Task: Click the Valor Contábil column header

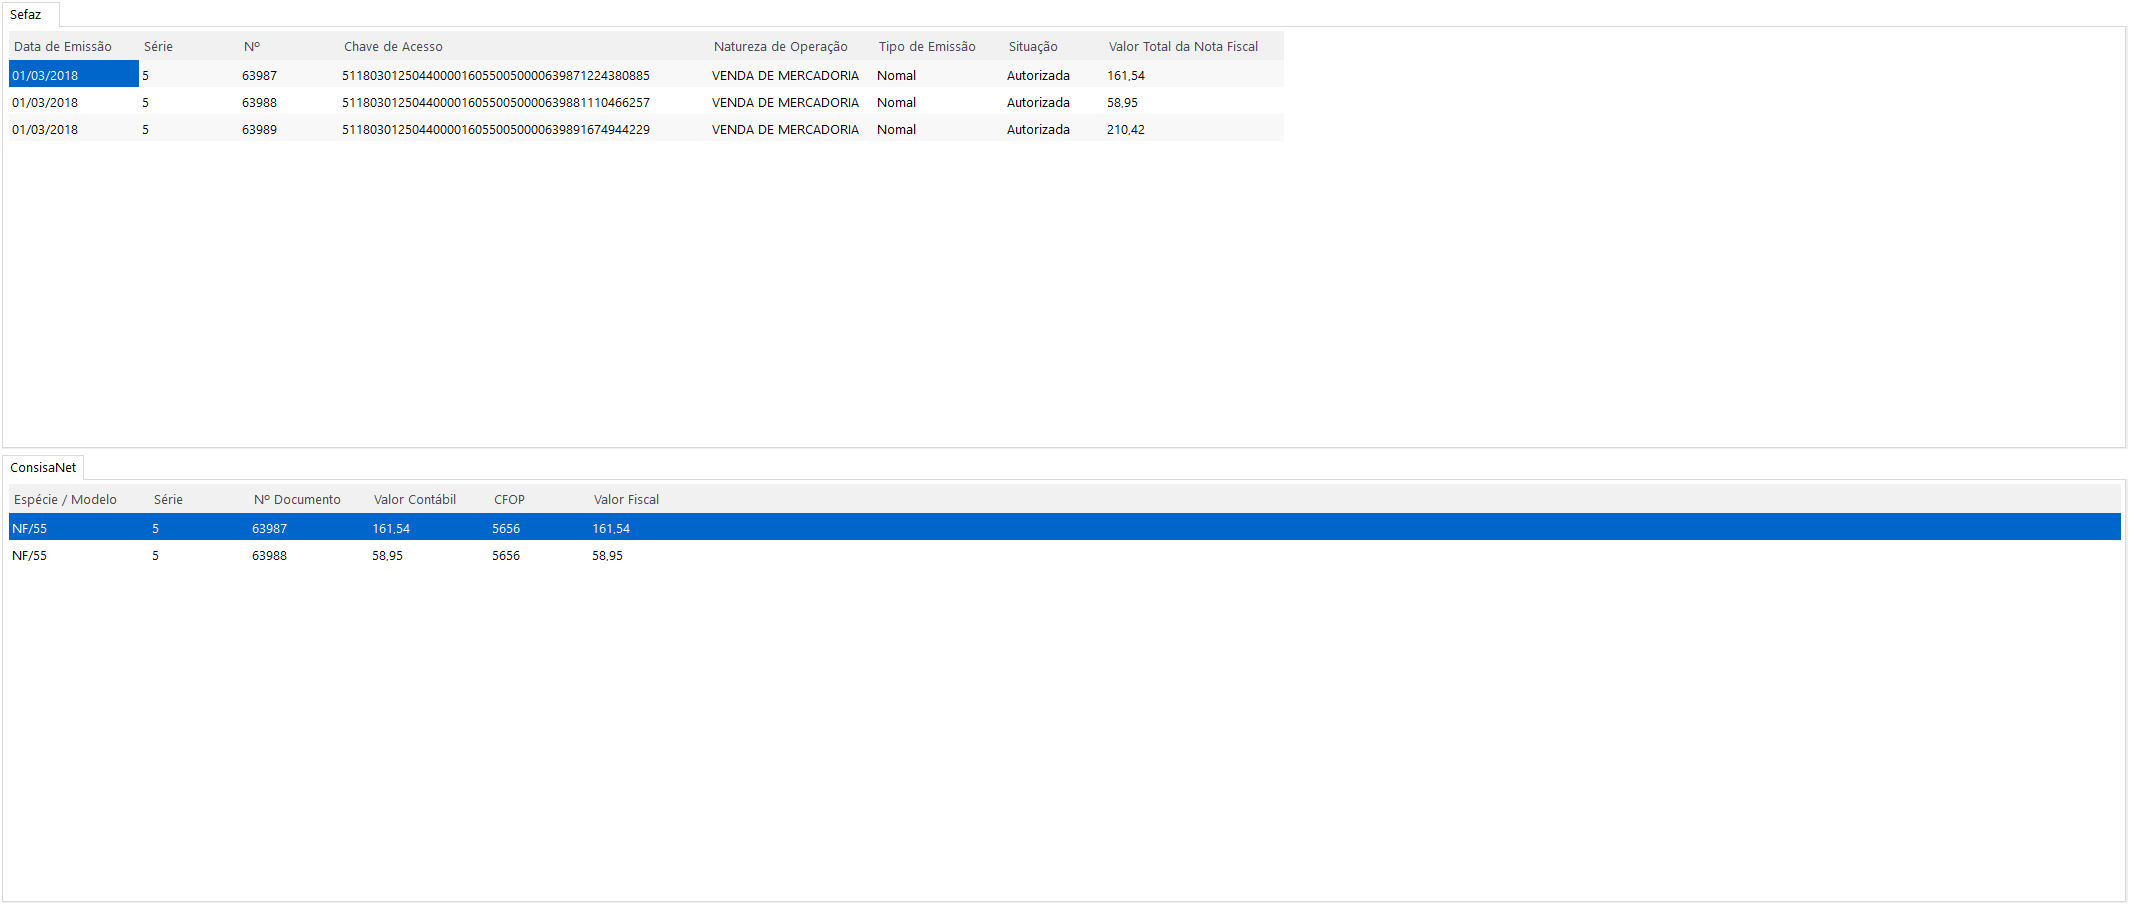Action: click(x=415, y=500)
